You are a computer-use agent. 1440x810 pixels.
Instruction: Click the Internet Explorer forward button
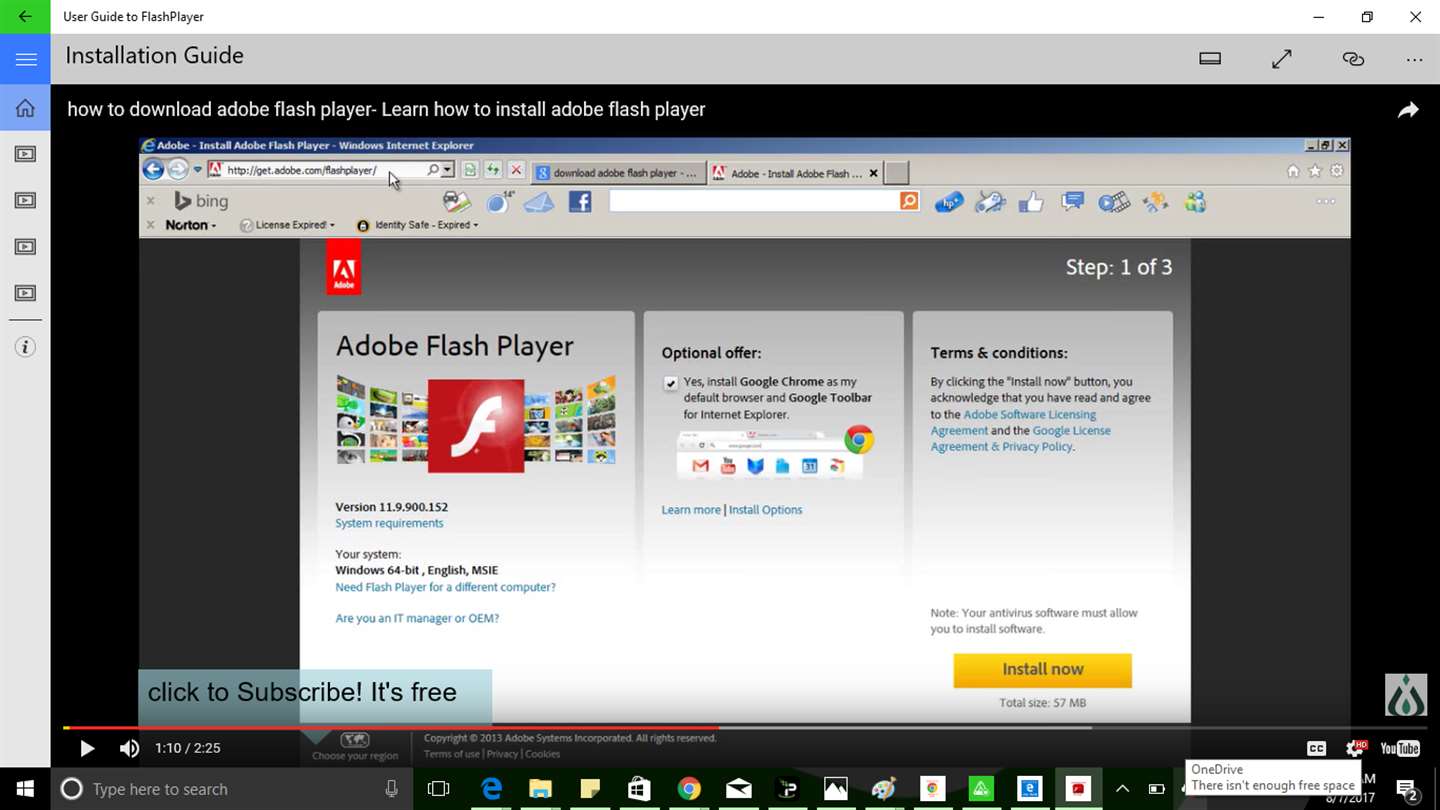[178, 170]
